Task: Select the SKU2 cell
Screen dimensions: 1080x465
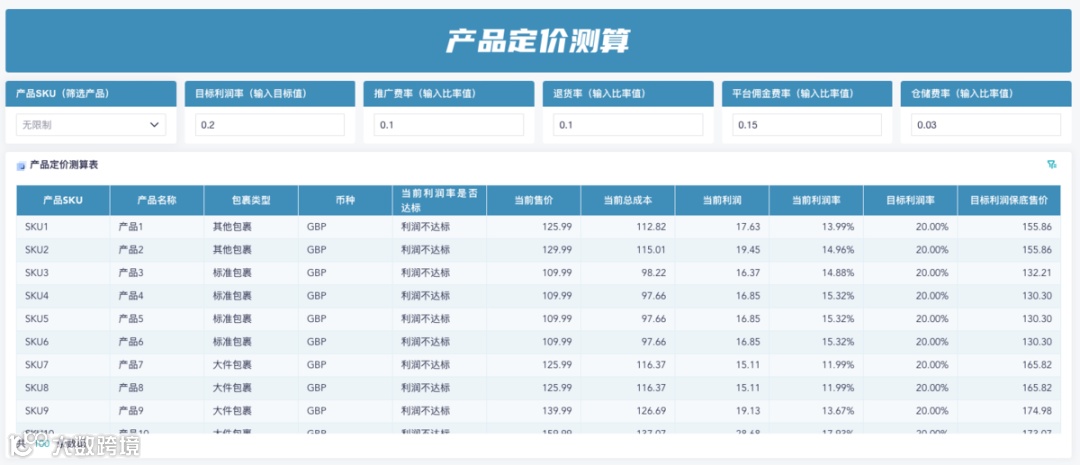Action: (x=63, y=249)
